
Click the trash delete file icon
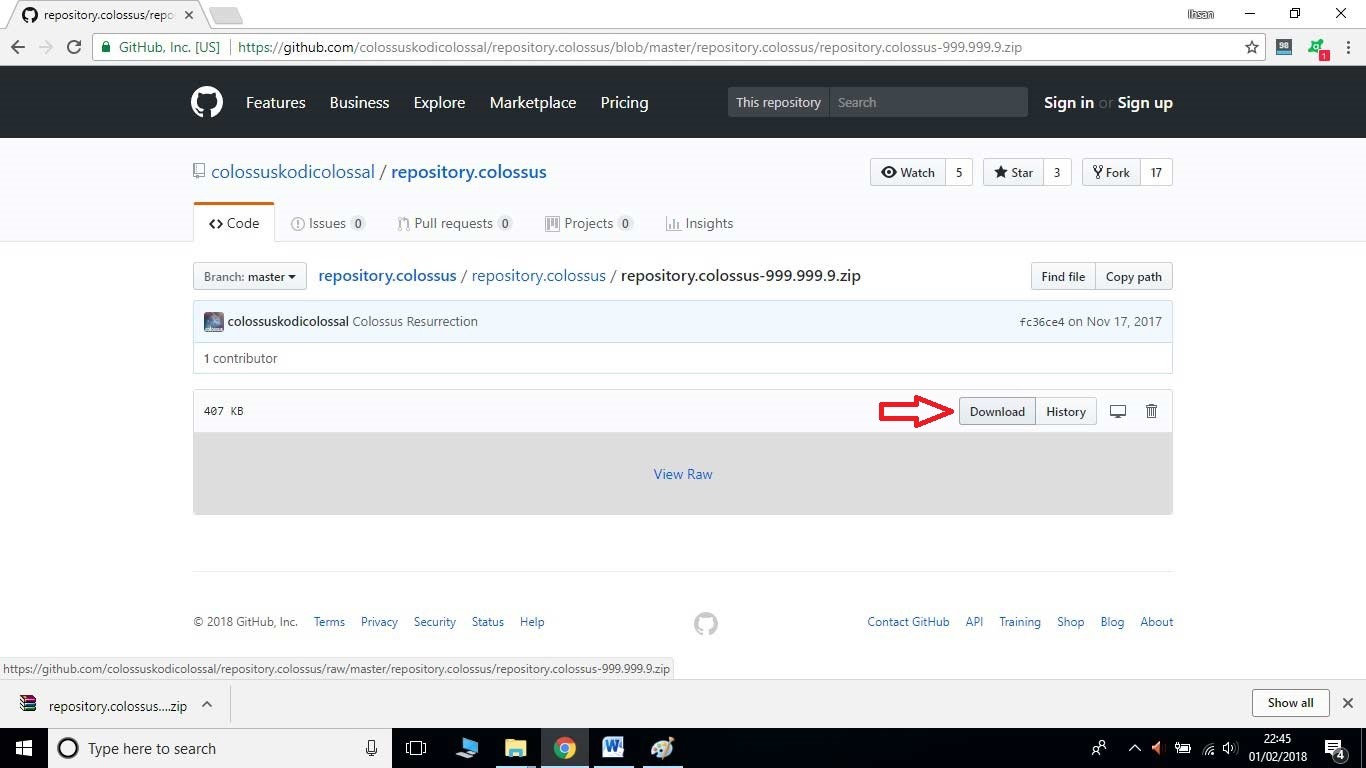1151,411
